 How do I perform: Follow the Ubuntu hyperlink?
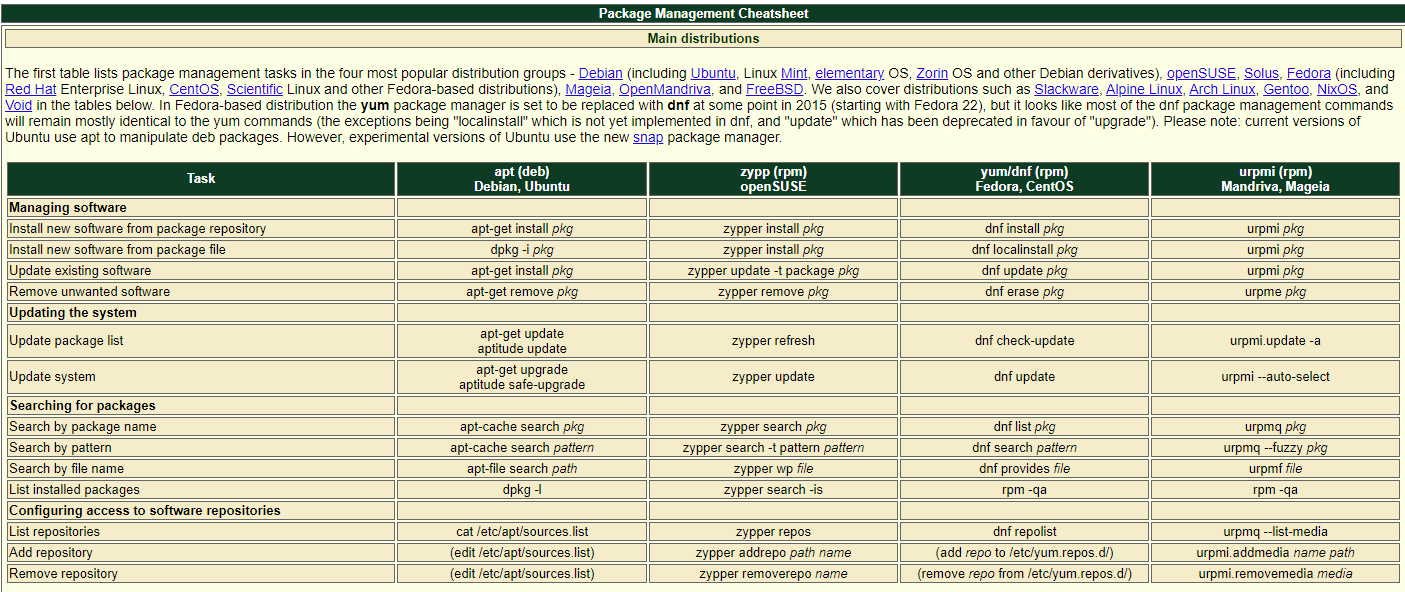click(x=715, y=73)
